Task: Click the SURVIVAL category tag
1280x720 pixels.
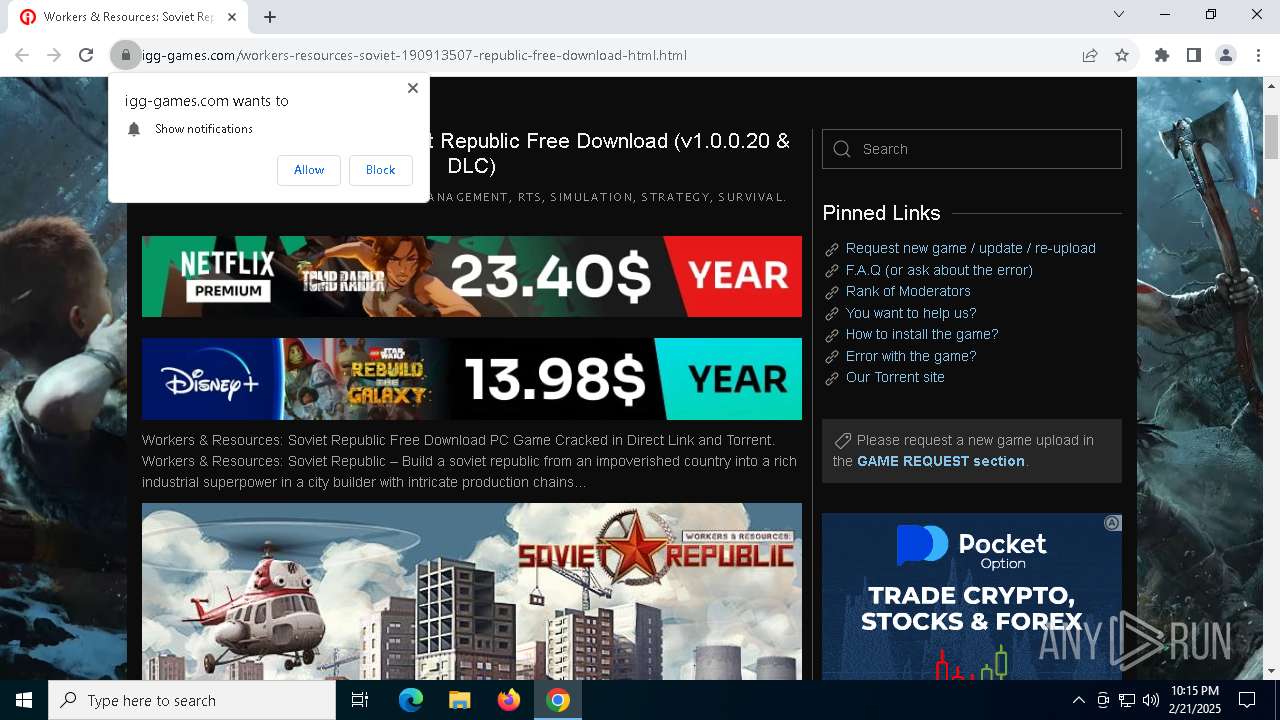Action: pos(752,197)
